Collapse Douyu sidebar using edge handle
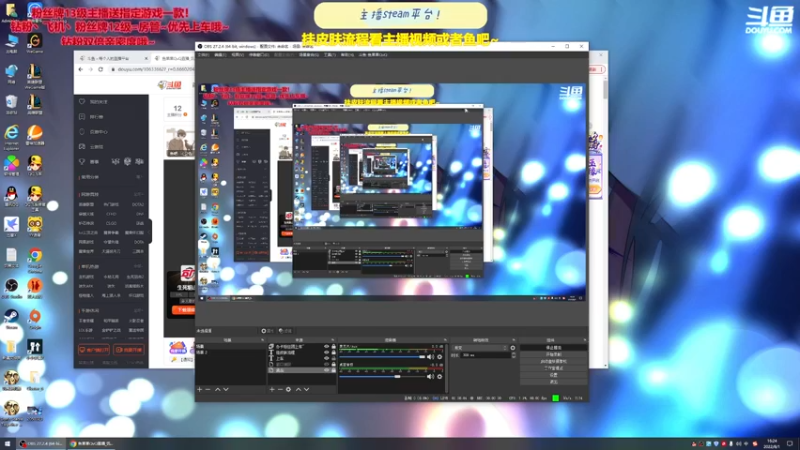The height and width of the screenshot is (450, 800). point(150,231)
